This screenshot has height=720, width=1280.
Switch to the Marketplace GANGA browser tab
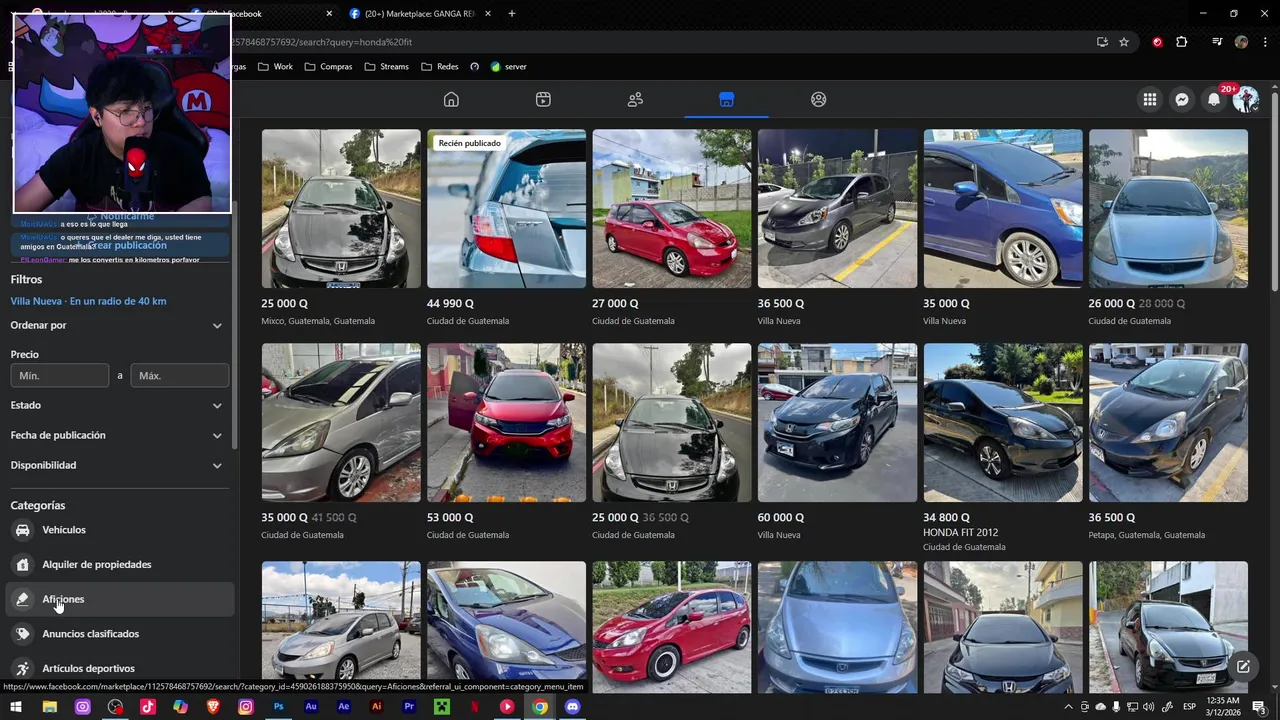click(x=422, y=14)
